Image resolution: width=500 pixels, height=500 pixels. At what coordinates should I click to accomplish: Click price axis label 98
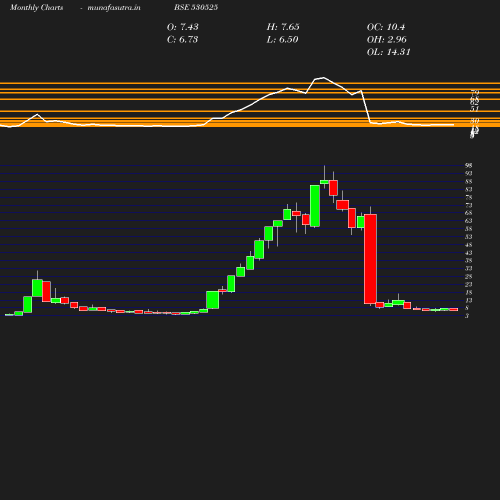(469, 166)
